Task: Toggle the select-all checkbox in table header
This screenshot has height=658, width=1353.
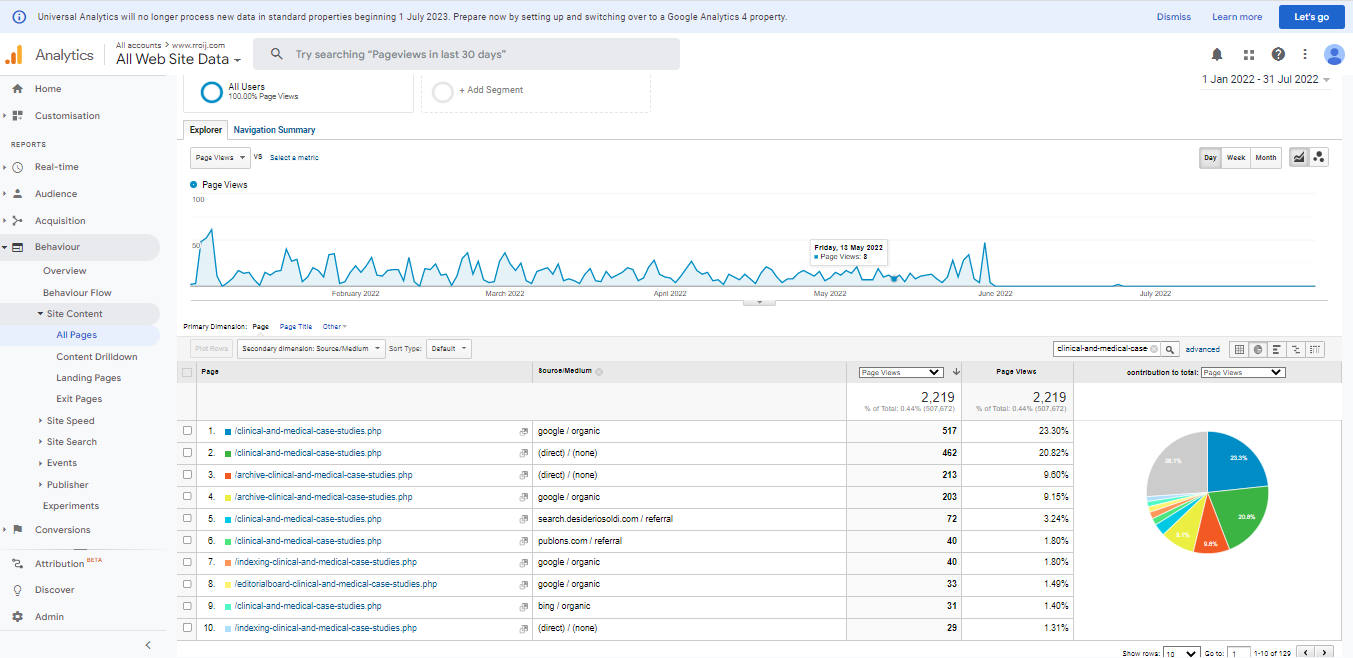Action: [187, 372]
